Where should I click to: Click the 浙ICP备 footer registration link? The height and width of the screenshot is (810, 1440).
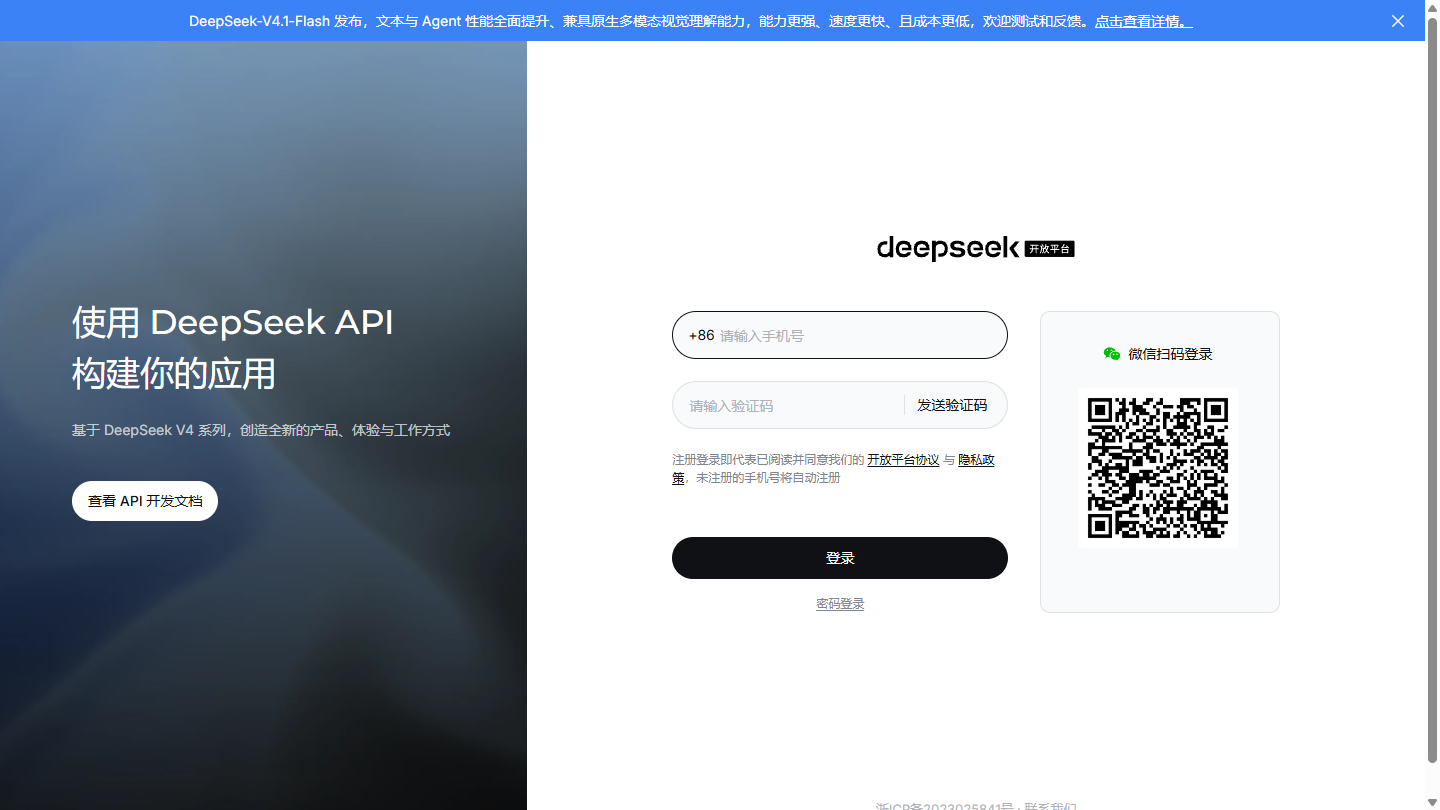pyautogui.click(x=945, y=807)
